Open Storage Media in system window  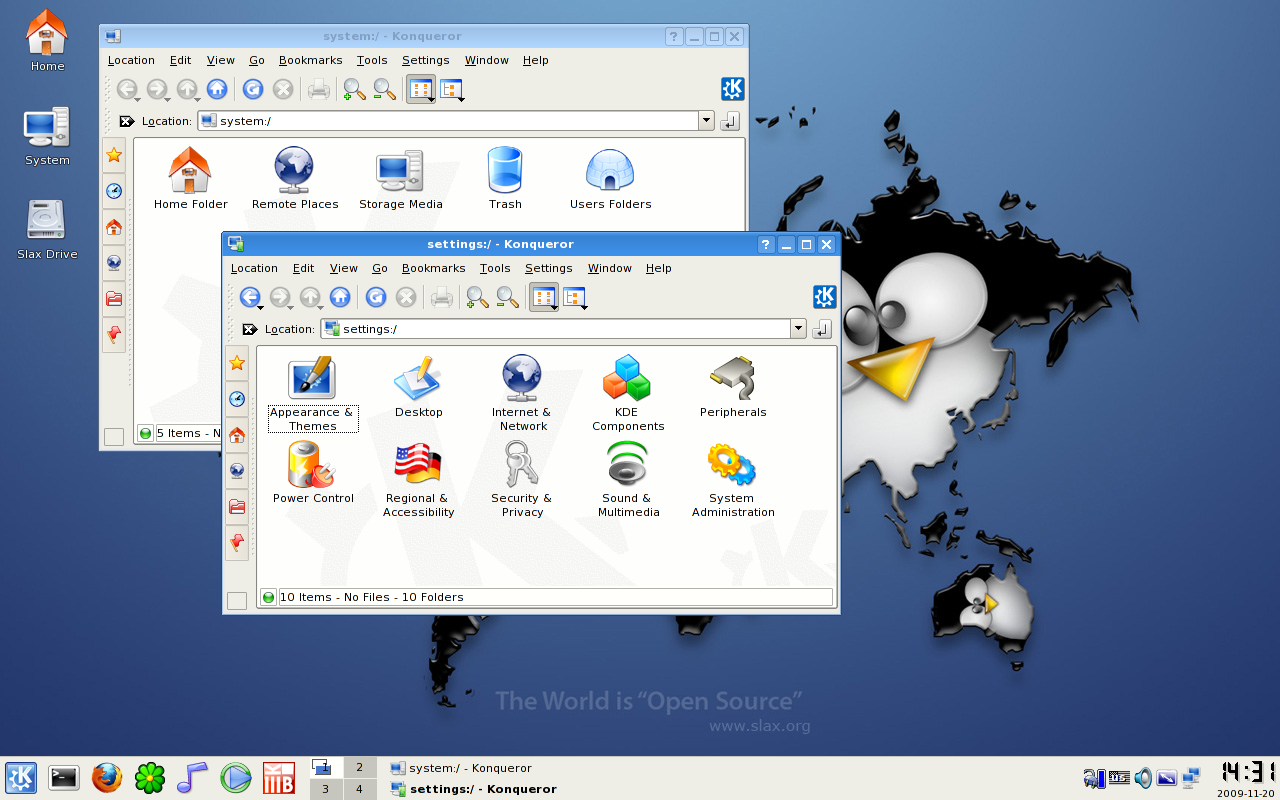tap(400, 172)
